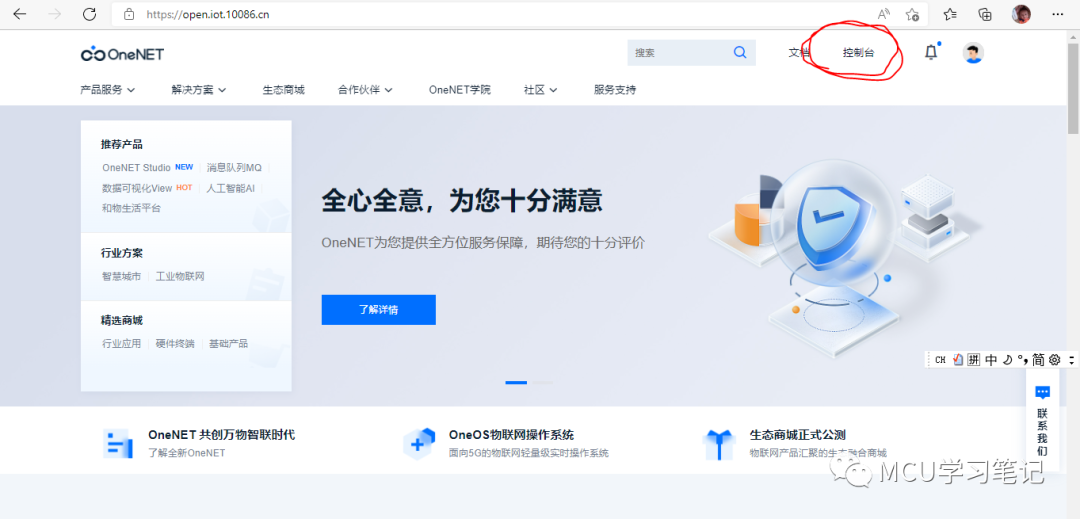This screenshot has height=519, width=1080.
Task: Click the blue chat bubble icon
Action: coord(1042,392)
